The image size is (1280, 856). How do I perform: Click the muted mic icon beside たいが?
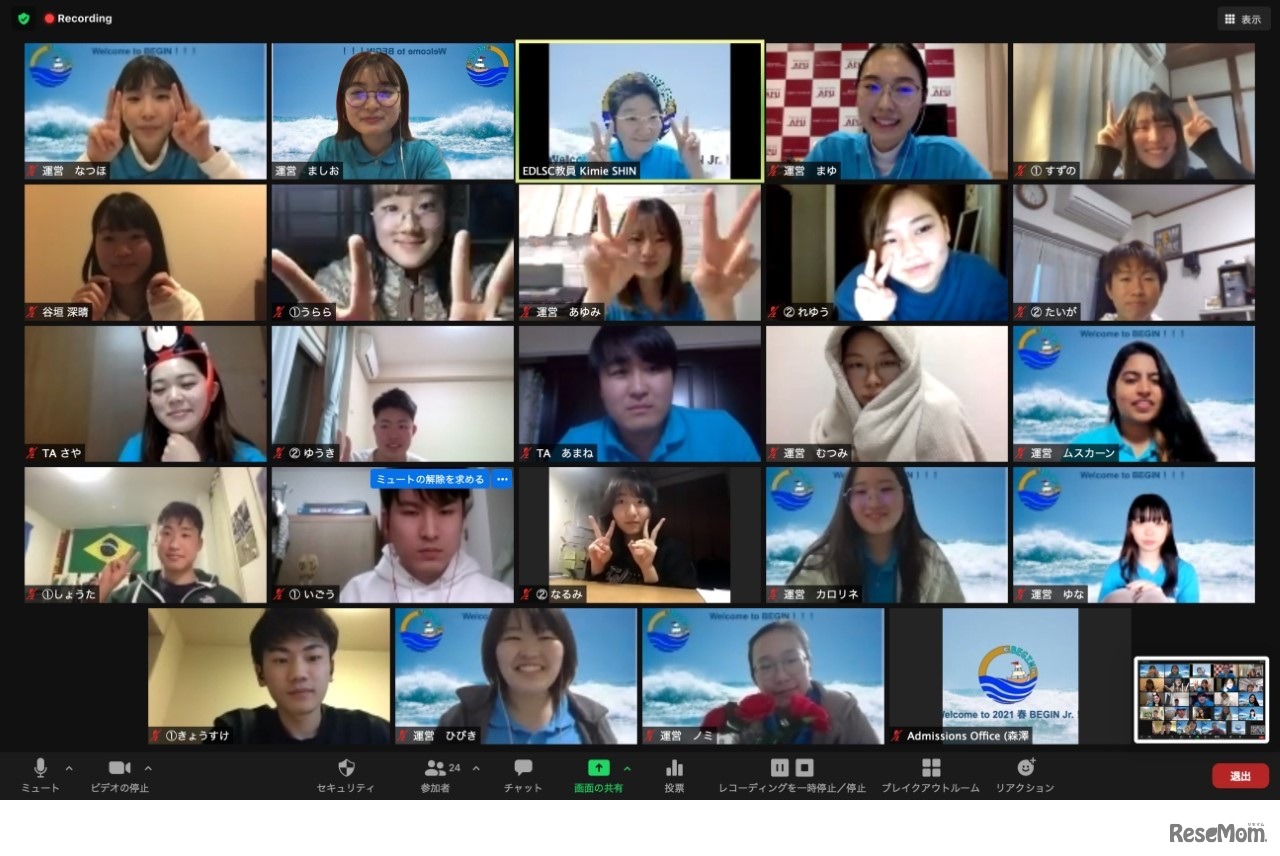click(x=1020, y=312)
